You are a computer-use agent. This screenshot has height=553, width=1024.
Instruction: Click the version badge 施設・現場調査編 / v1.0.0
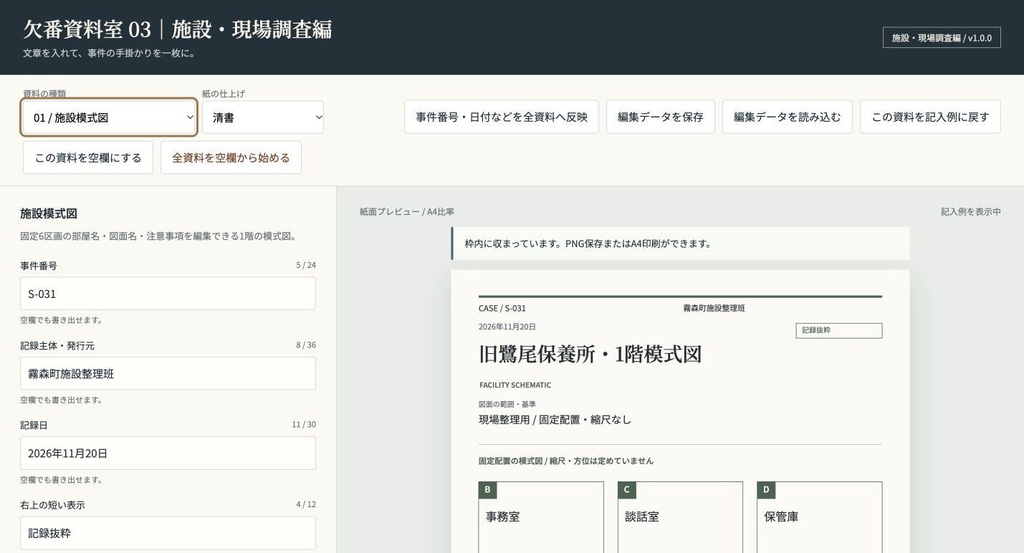[x=941, y=38]
